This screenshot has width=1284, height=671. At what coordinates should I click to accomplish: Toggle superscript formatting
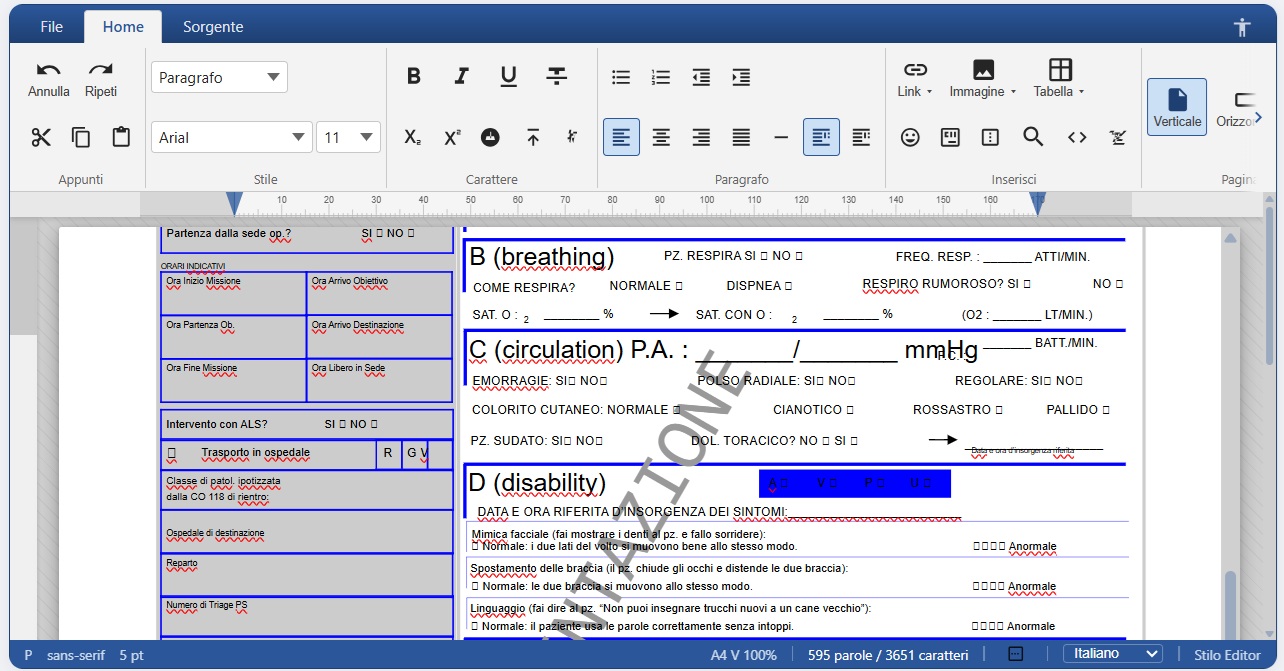coord(452,137)
